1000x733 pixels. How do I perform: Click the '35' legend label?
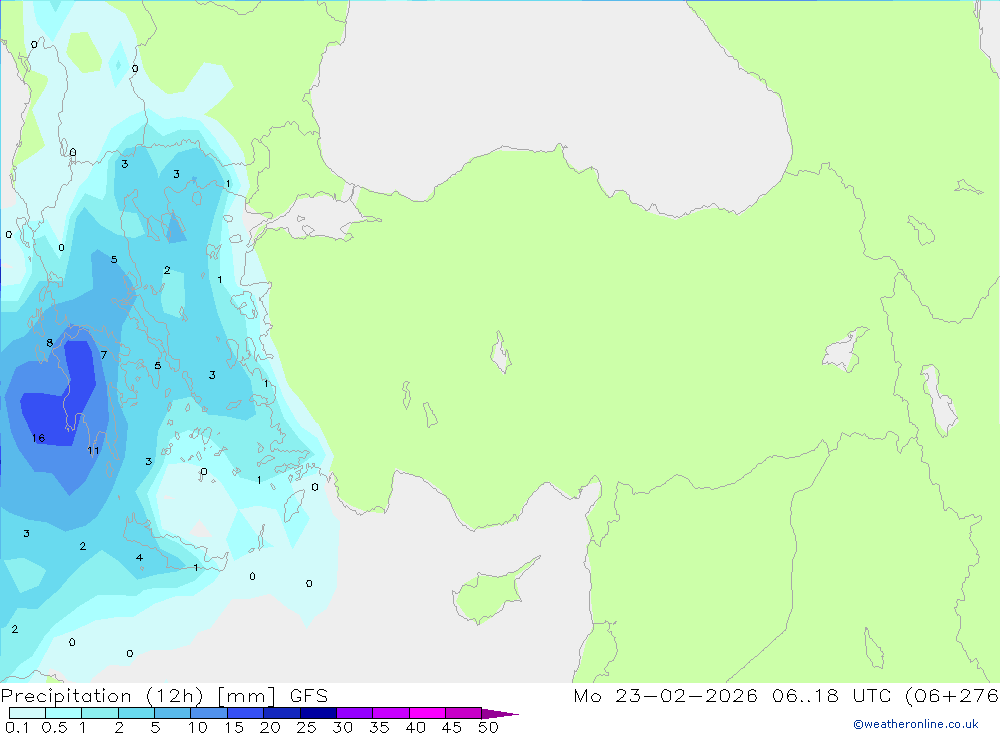click(379, 727)
